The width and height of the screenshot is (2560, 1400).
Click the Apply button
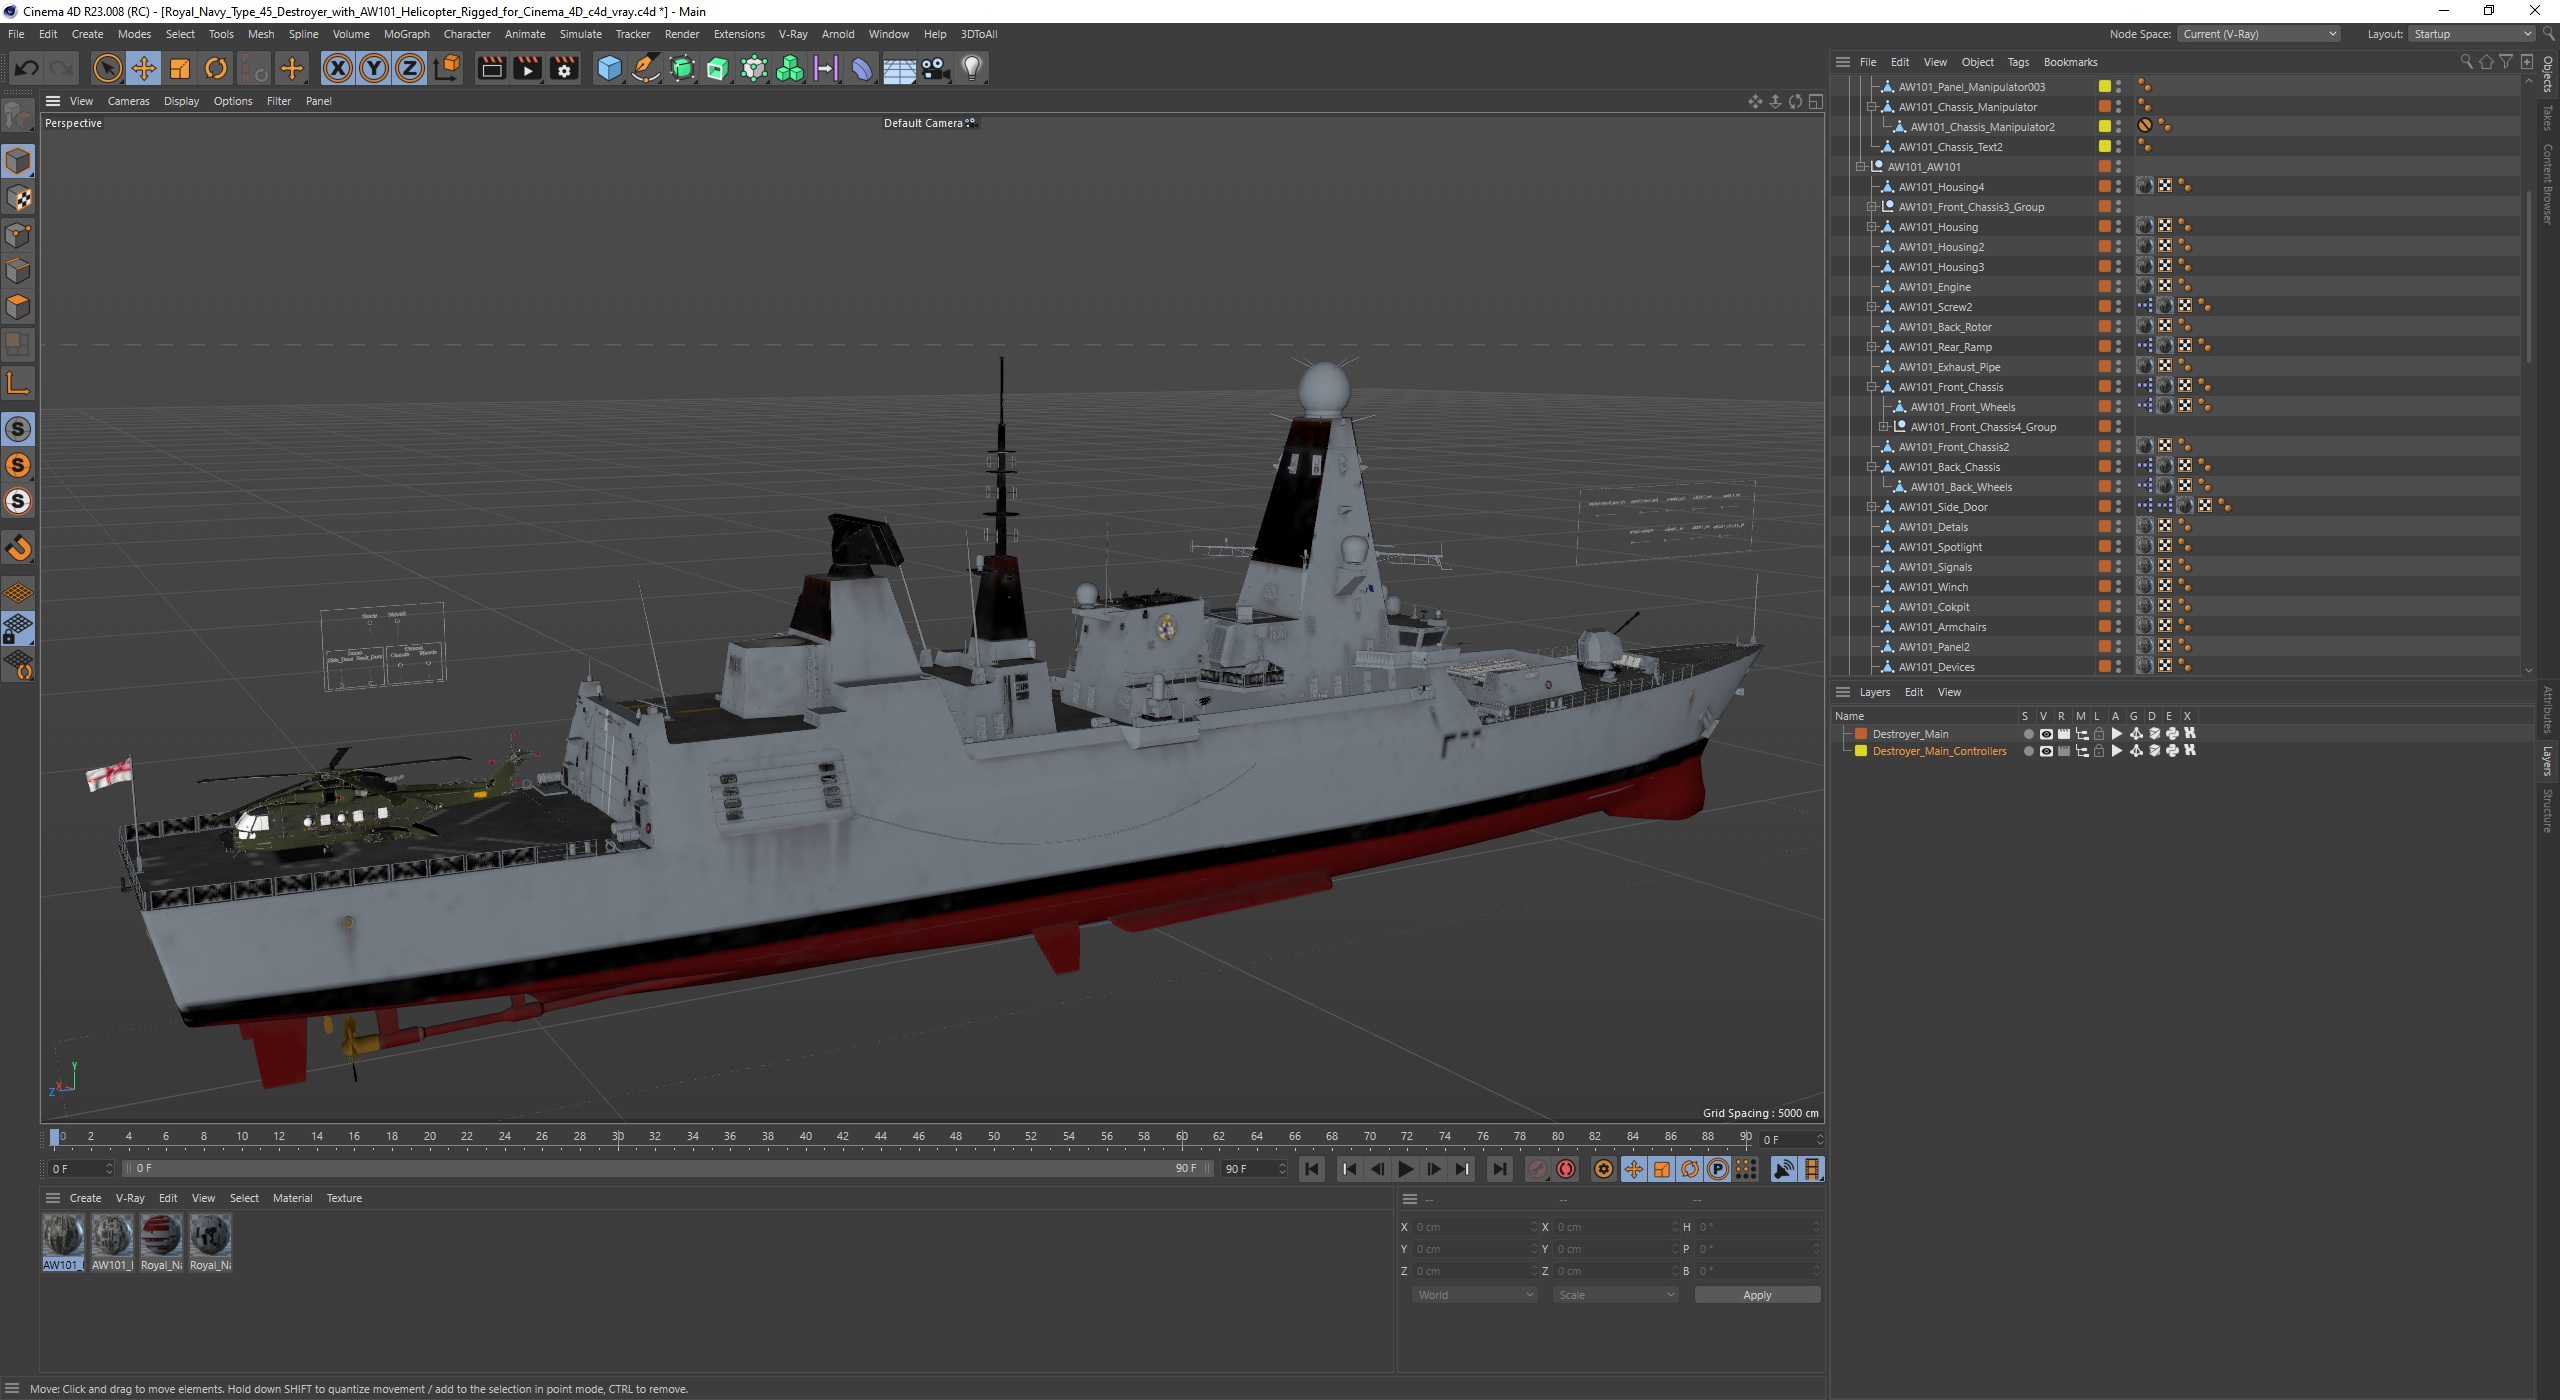[1757, 1295]
